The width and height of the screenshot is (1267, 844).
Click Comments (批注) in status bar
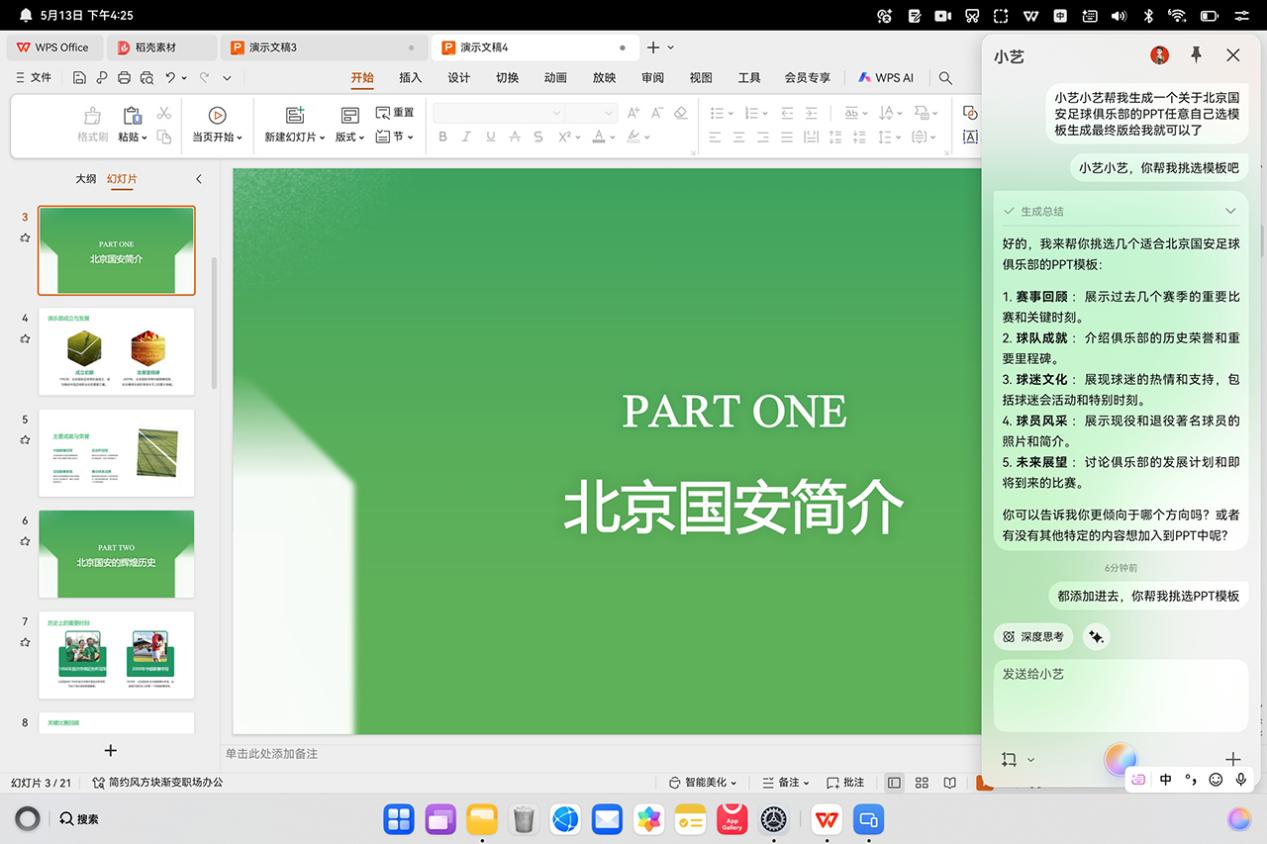coord(846,782)
